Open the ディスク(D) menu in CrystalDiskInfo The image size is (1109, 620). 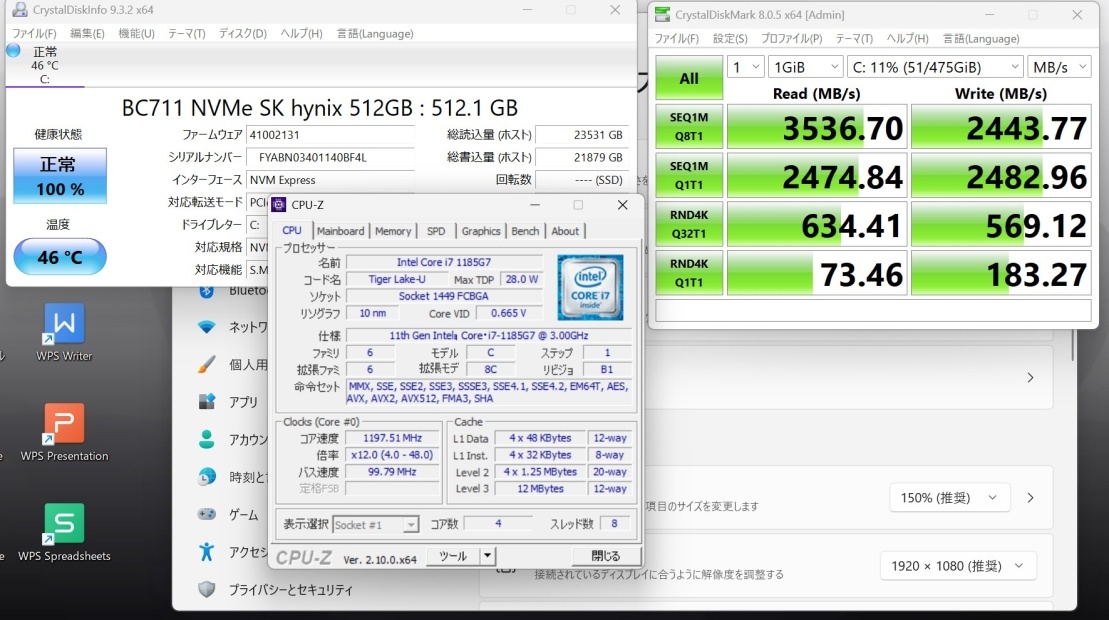point(243,33)
